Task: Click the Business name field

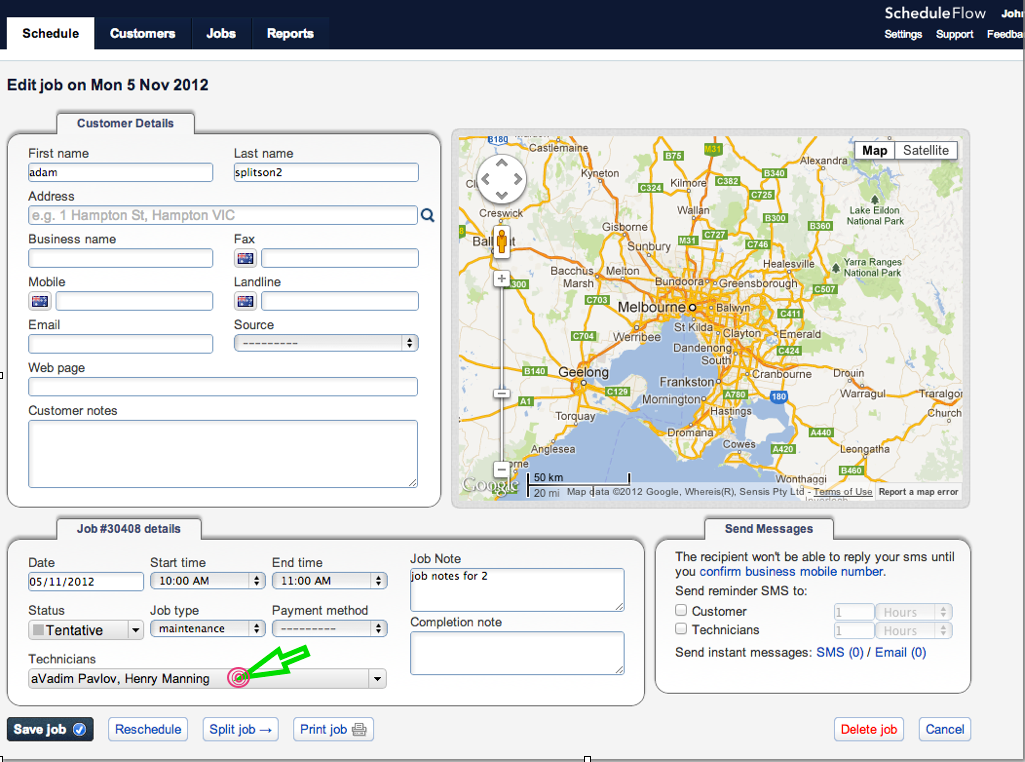Action: pos(120,258)
